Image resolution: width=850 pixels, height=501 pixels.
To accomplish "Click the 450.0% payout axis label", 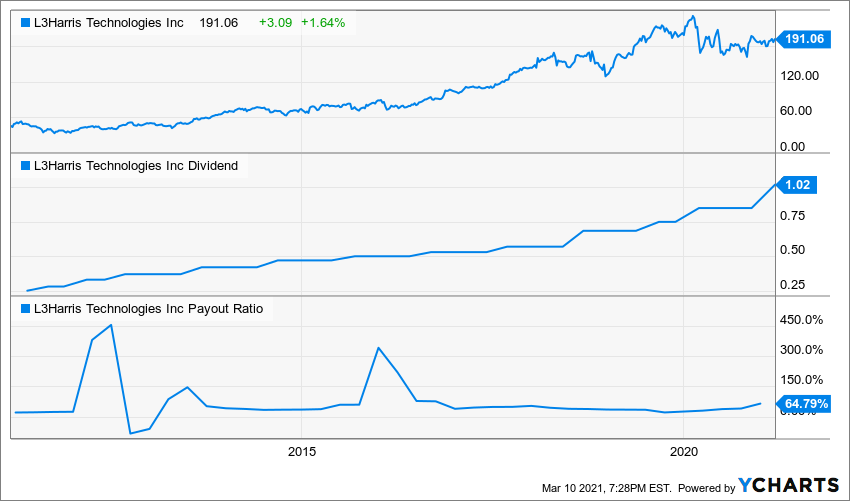I will click(802, 320).
